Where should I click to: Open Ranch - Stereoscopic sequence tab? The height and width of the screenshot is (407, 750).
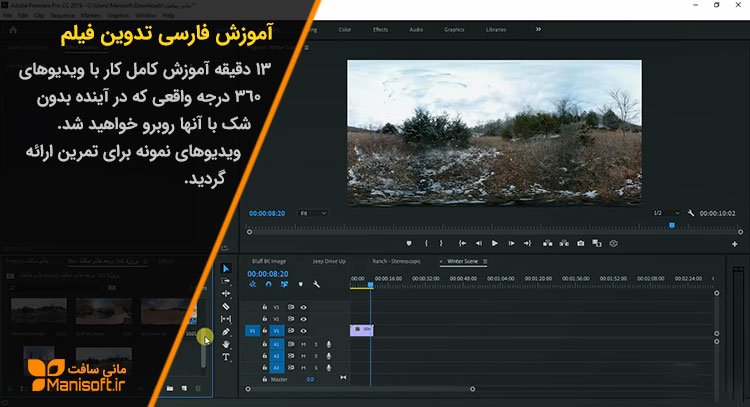[x=397, y=262]
